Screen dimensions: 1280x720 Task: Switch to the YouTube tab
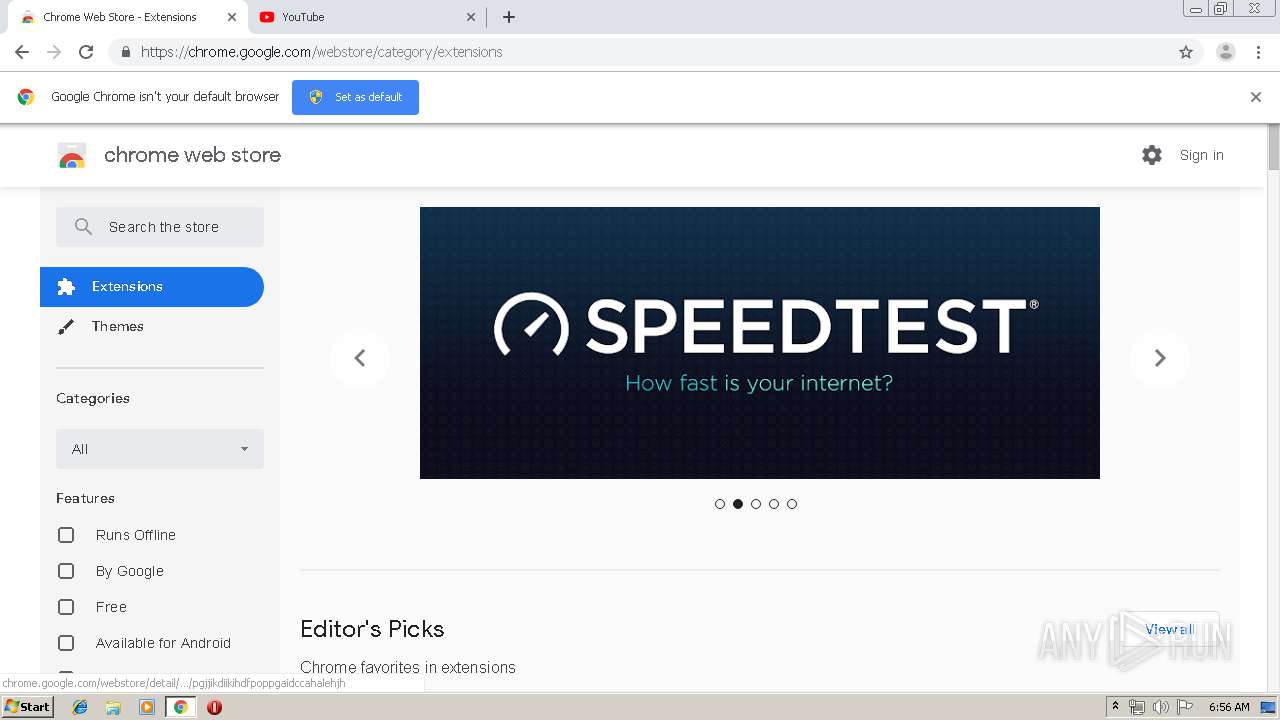365,17
